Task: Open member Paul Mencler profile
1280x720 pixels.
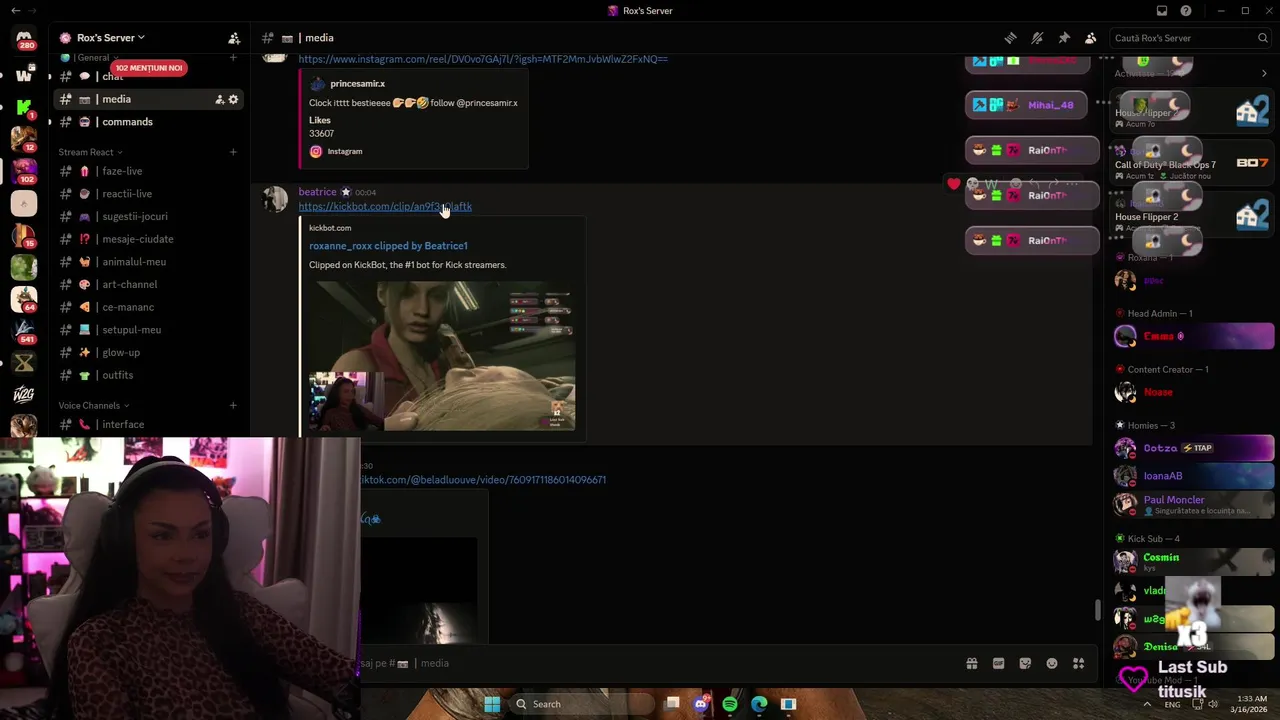Action: tap(1194, 504)
